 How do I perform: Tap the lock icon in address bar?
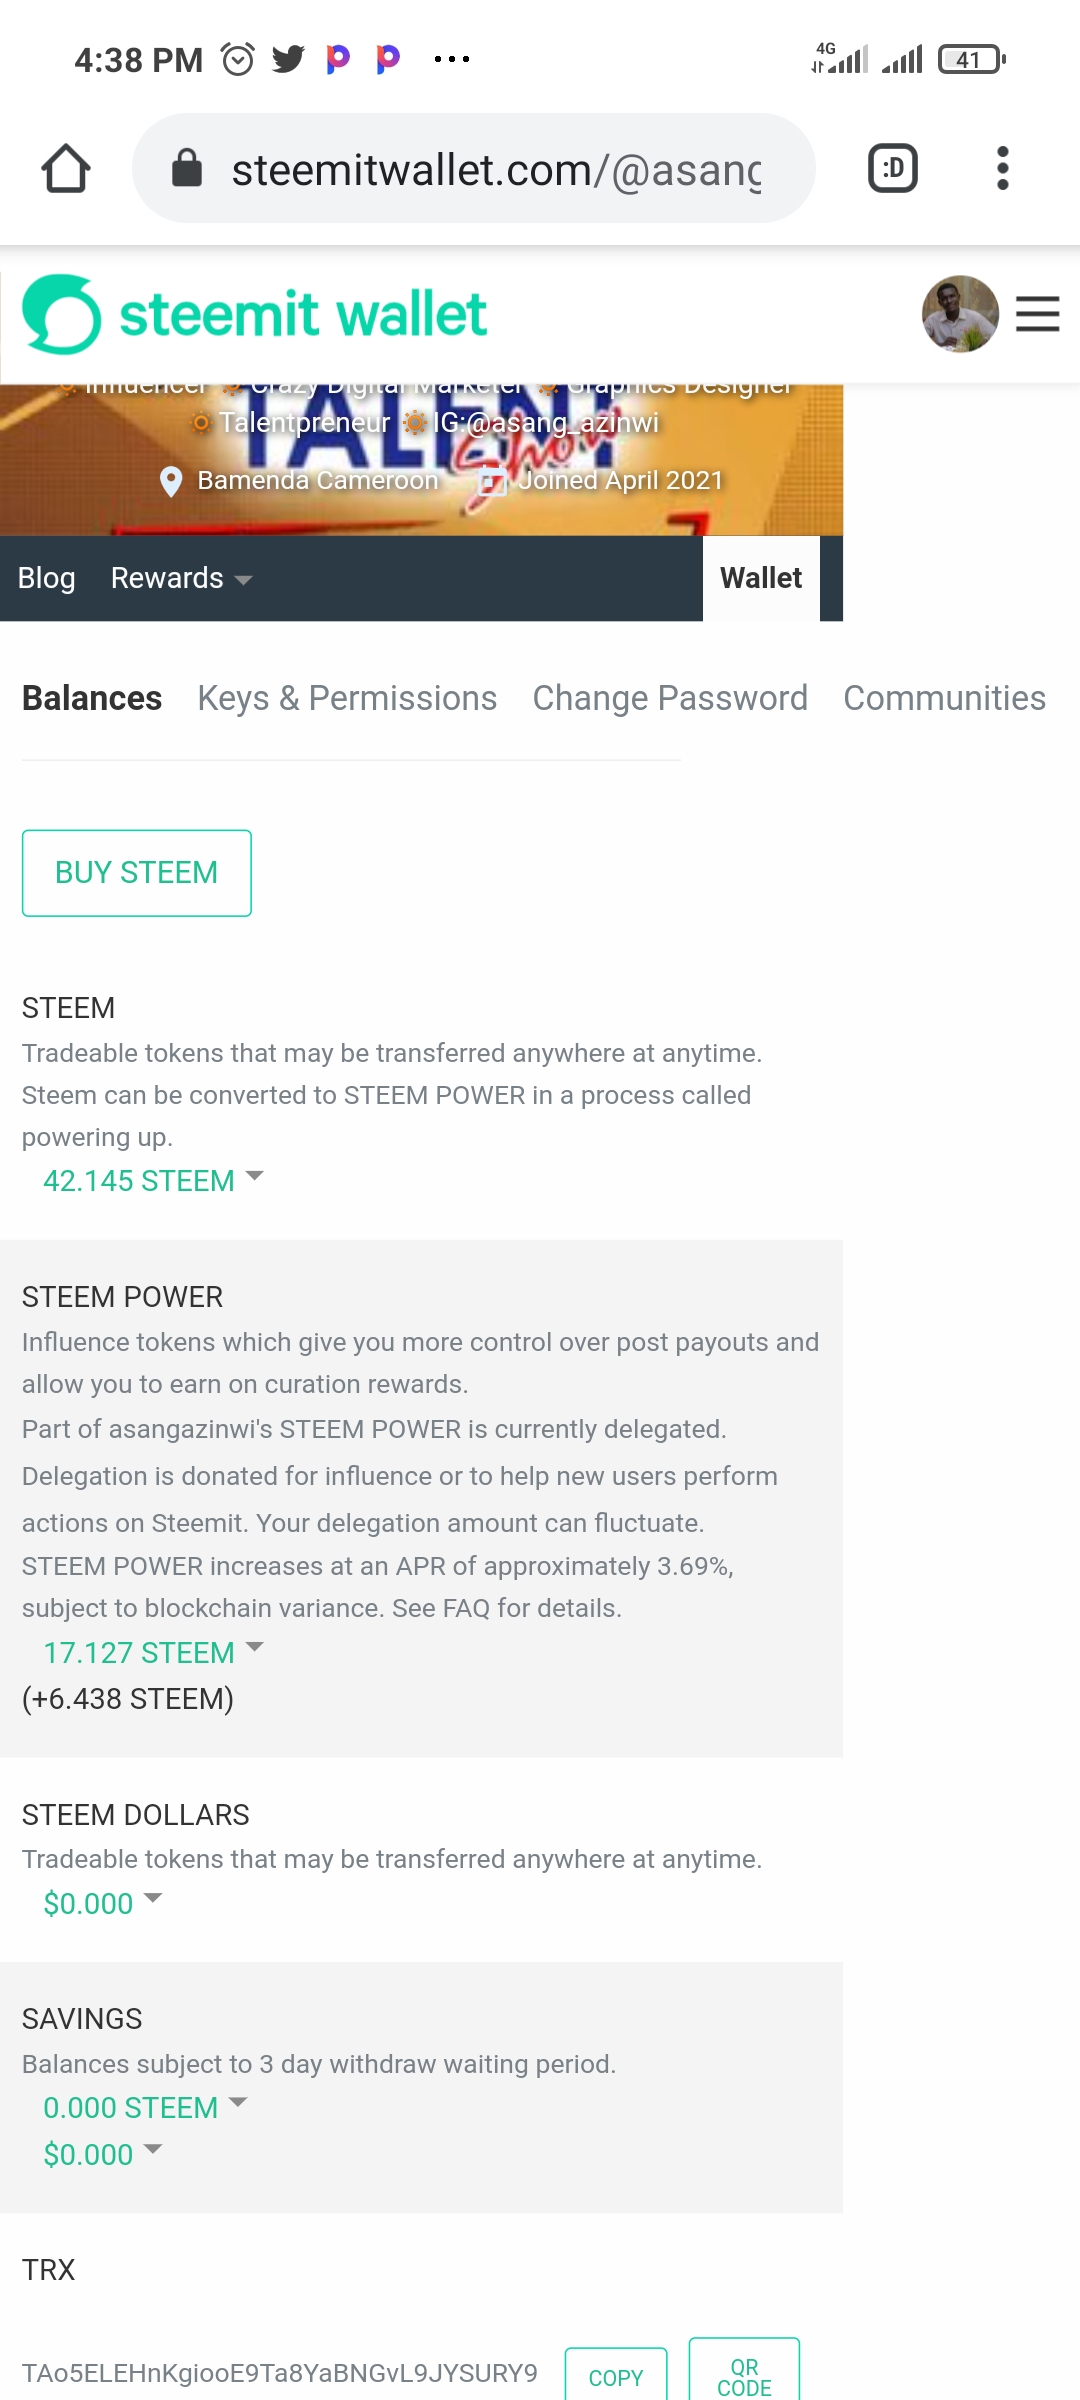187,168
